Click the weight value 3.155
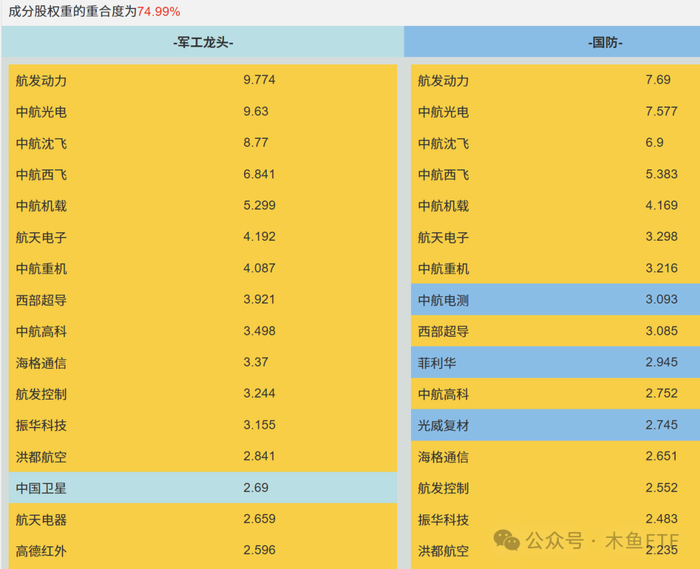The height and width of the screenshot is (569, 700). (259, 424)
